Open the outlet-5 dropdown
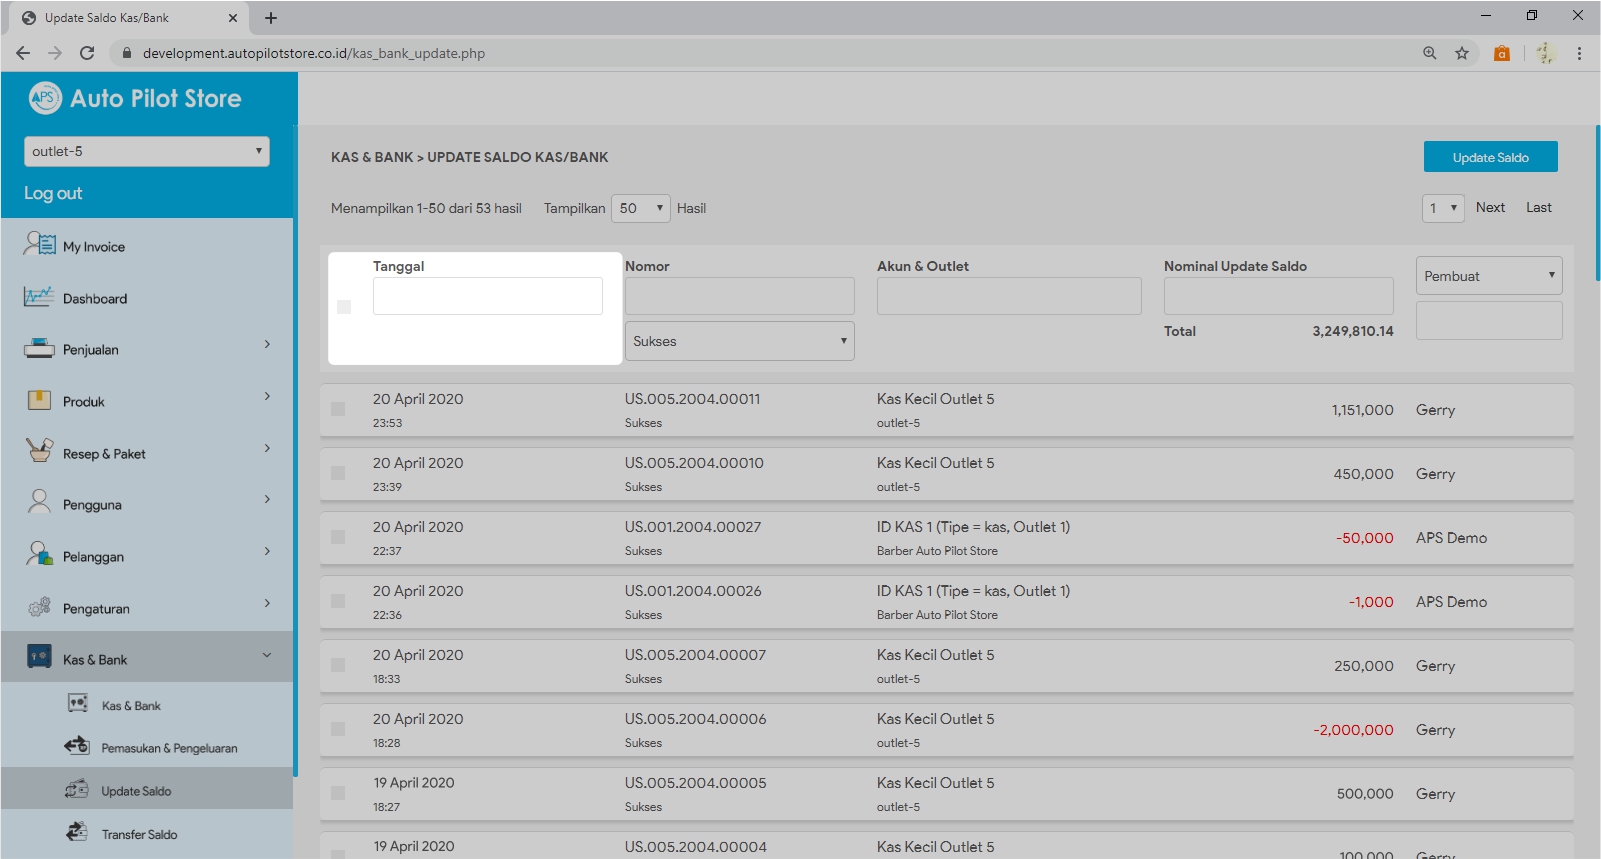 tap(146, 151)
